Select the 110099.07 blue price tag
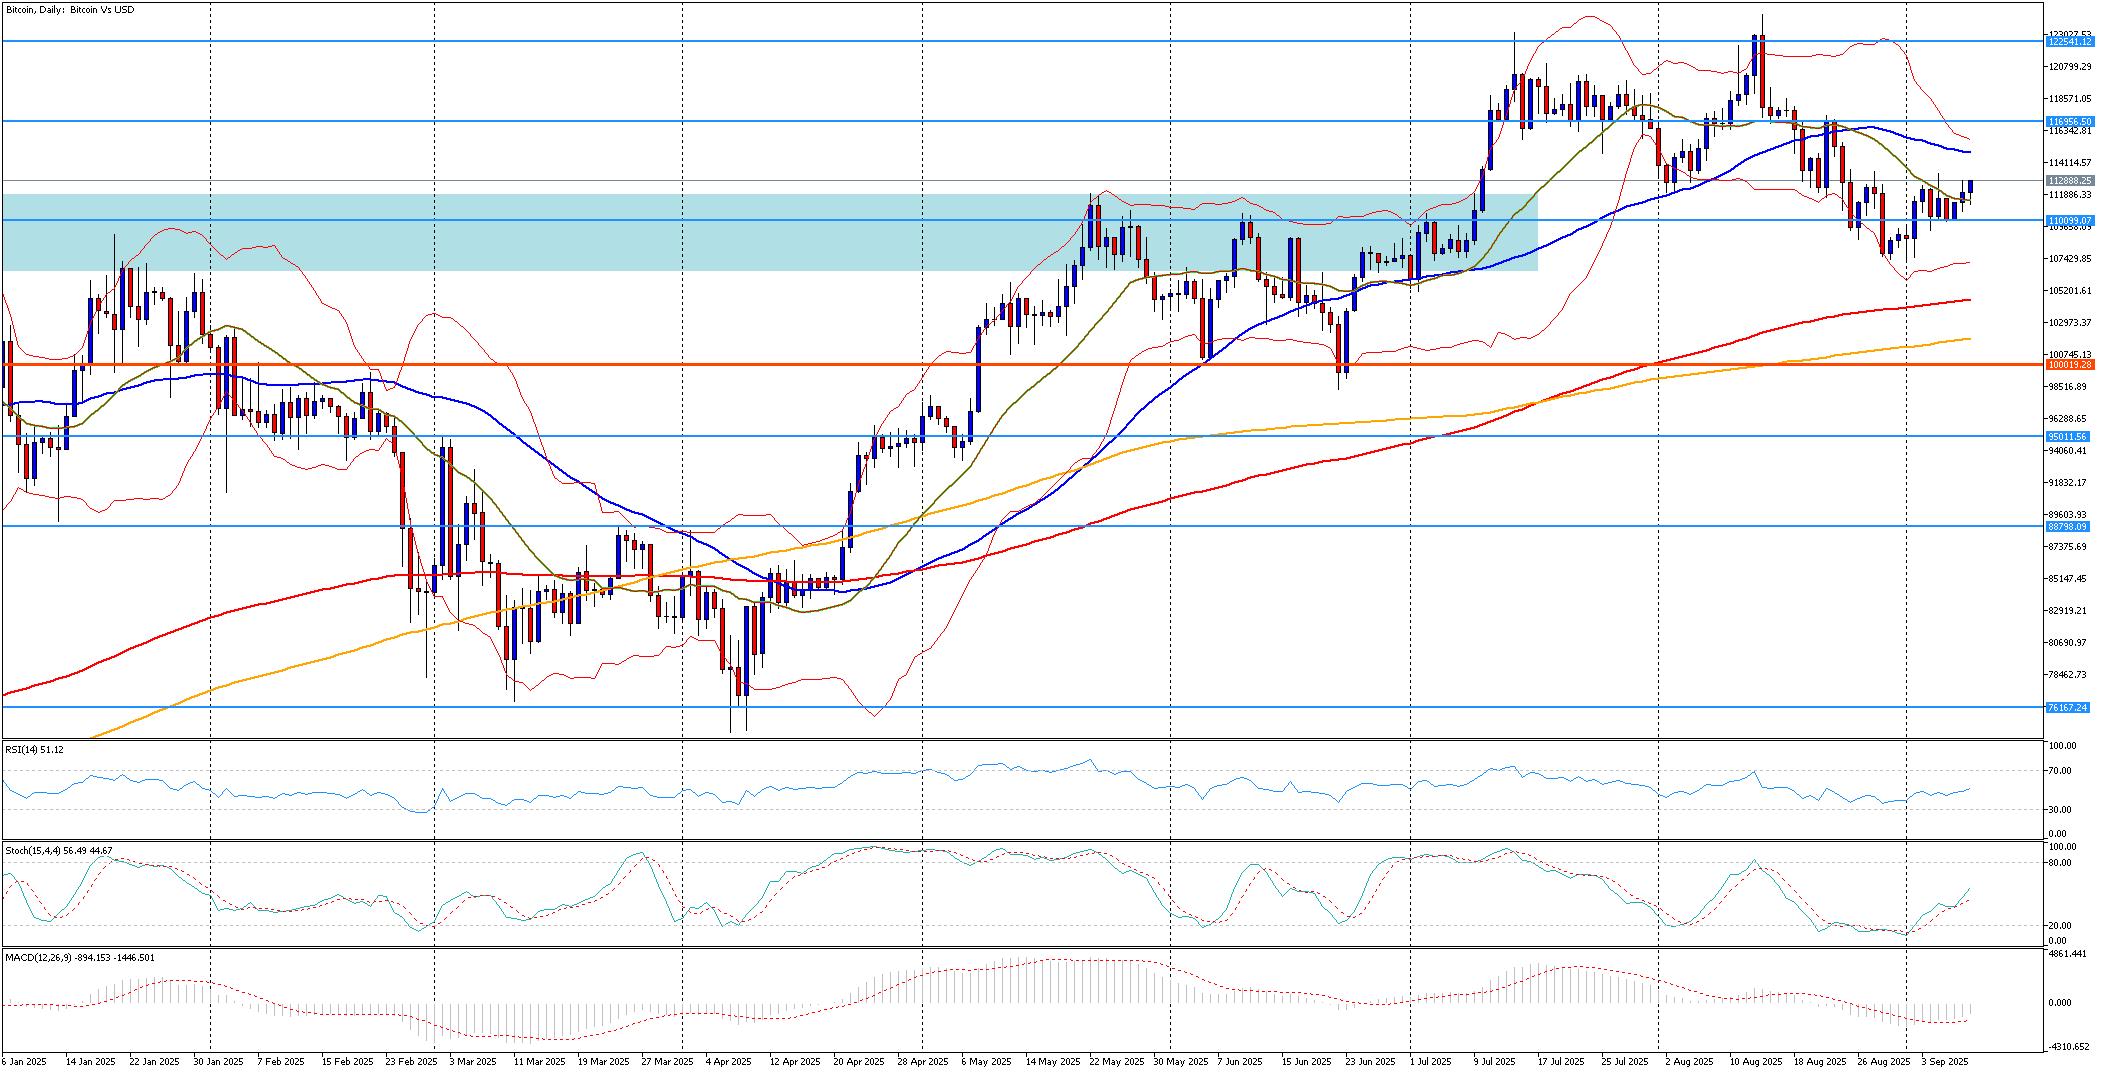2106x1073 pixels. [2069, 221]
